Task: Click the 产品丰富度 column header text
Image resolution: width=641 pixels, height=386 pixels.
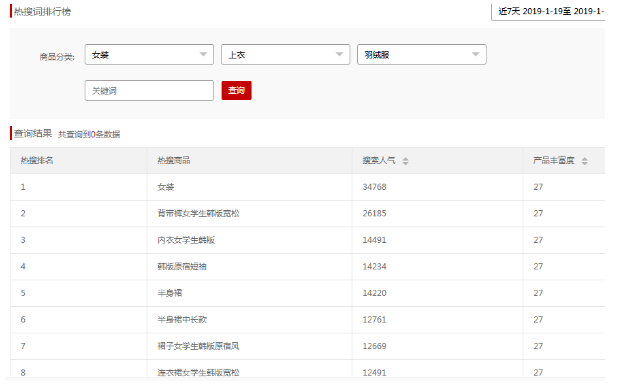Action: (x=554, y=160)
